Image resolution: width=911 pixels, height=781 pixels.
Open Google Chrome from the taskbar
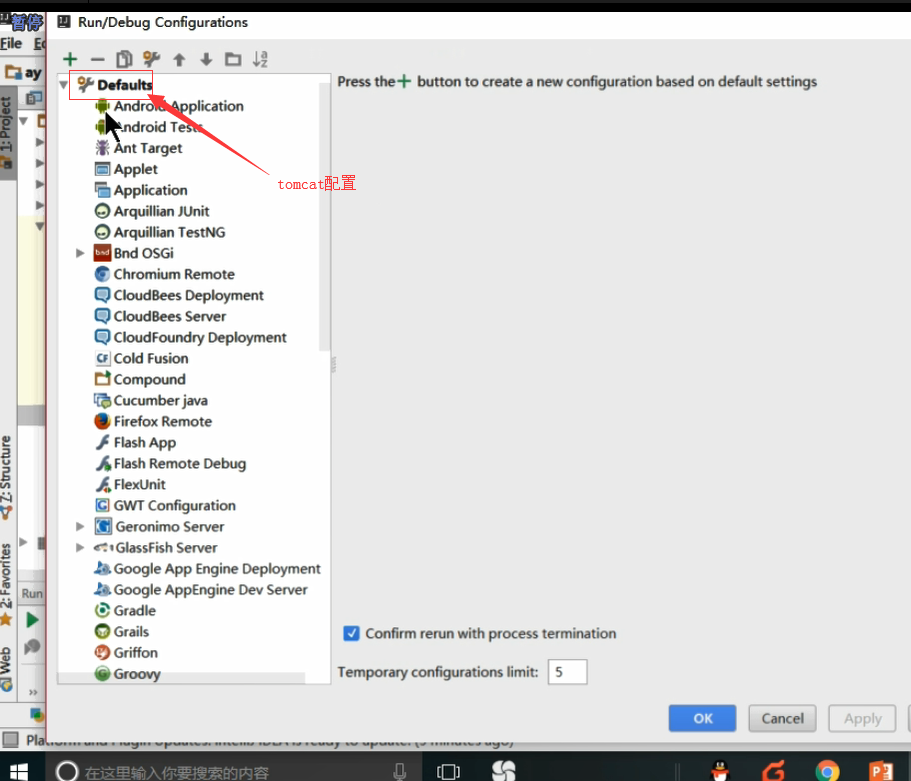pyautogui.click(x=827, y=771)
